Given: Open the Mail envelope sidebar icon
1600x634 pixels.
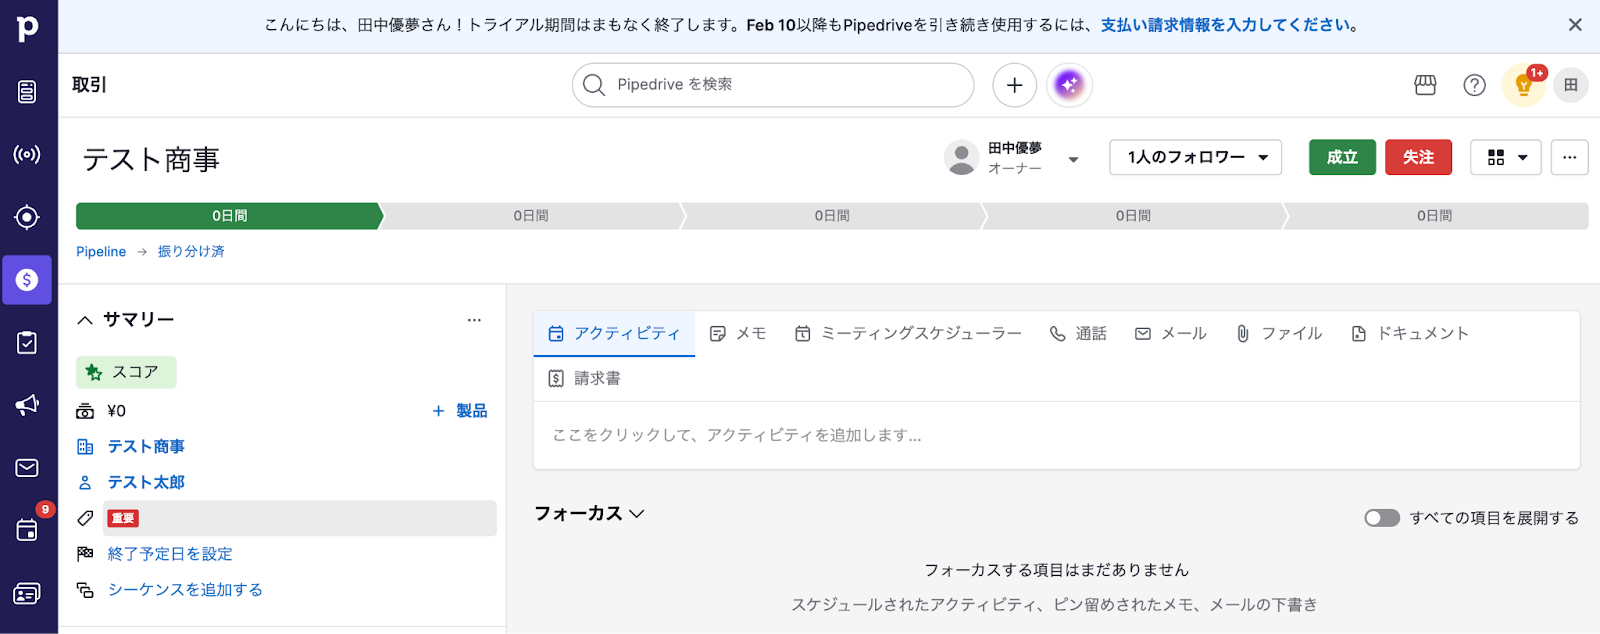Looking at the screenshot, I should [x=27, y=468].
